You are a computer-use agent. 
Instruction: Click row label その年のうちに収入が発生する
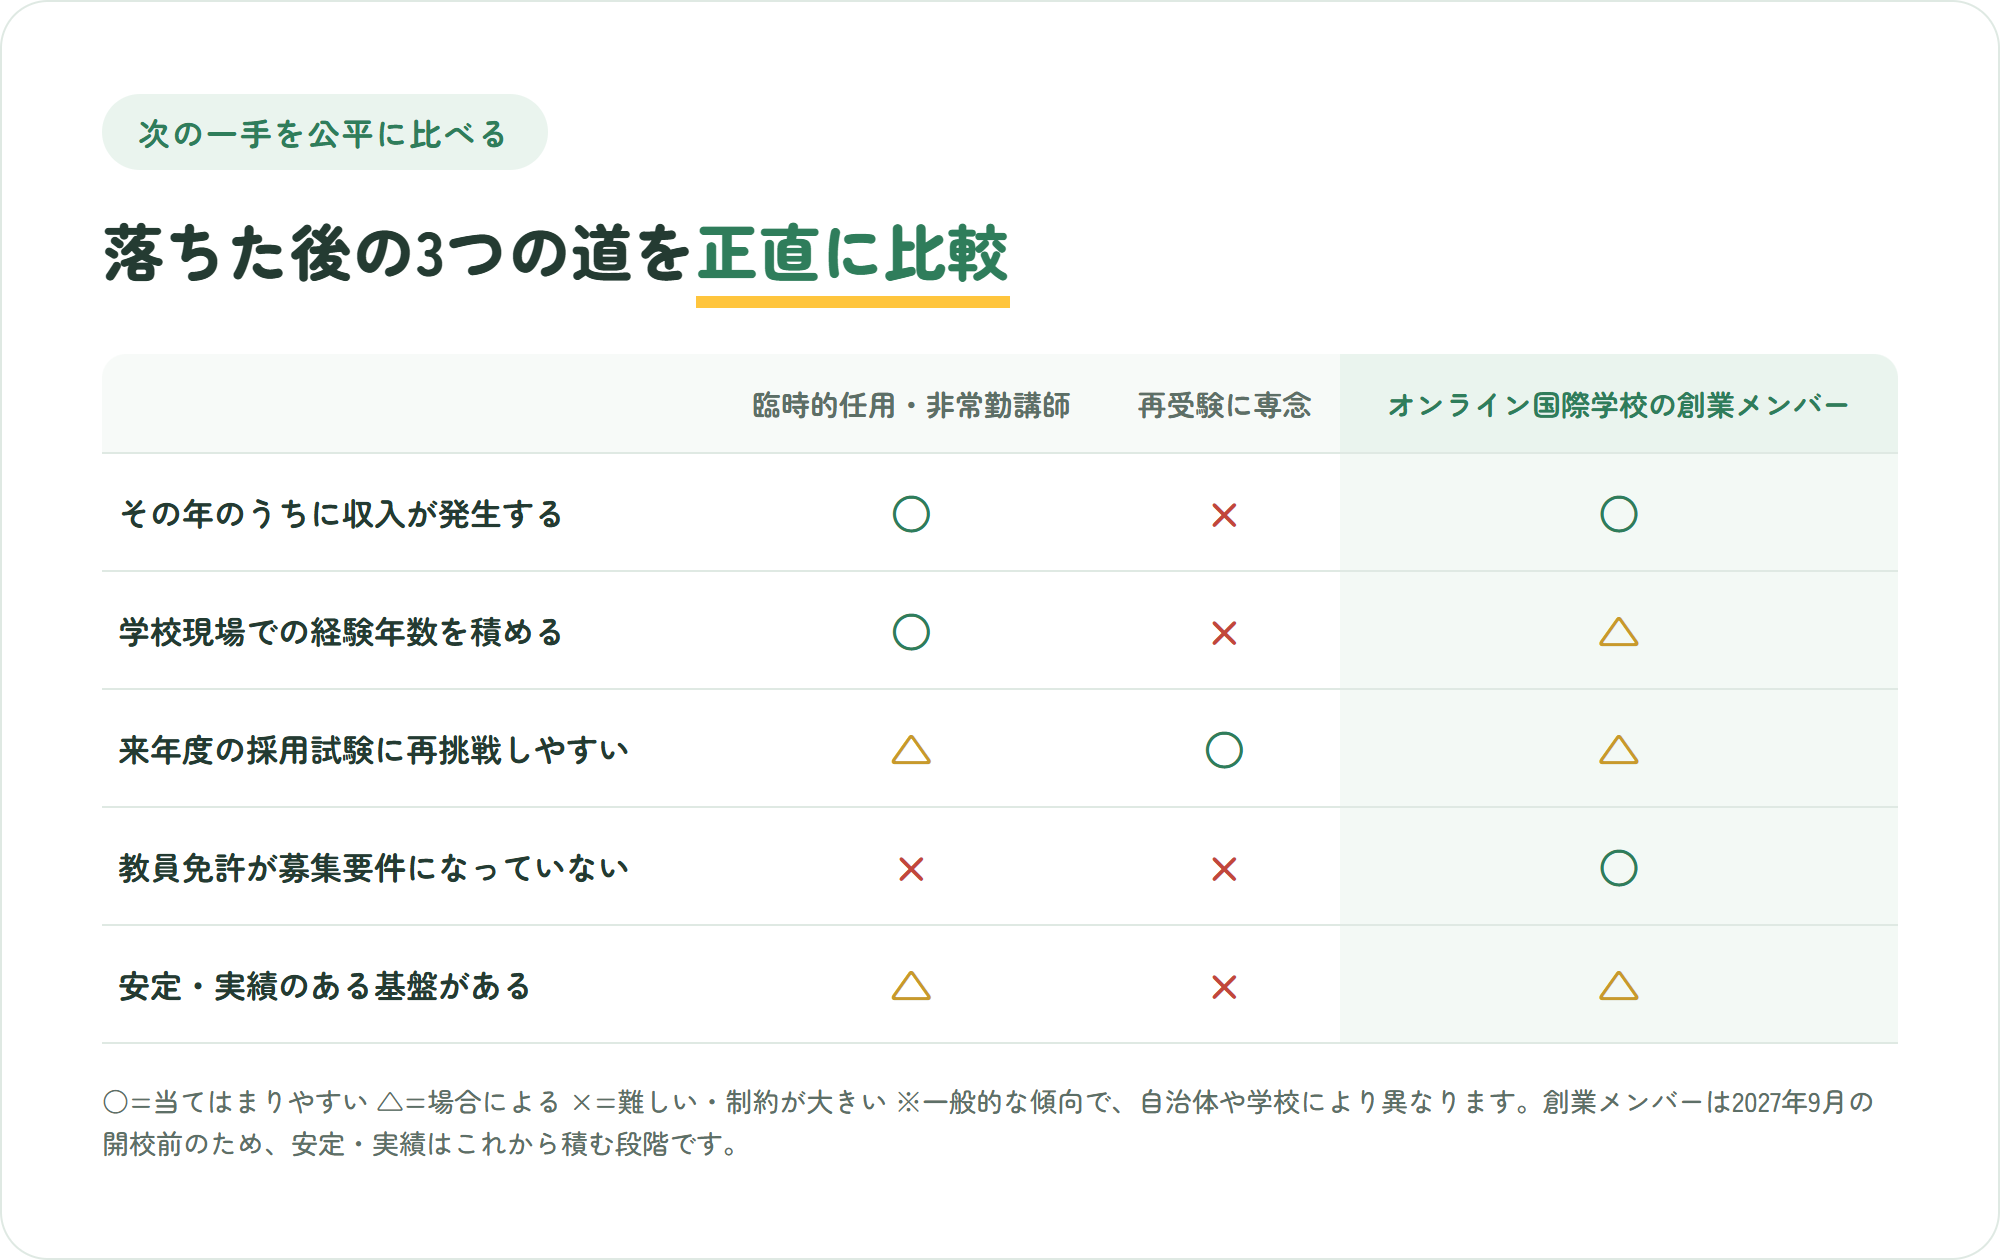click(x=341, y=514)
